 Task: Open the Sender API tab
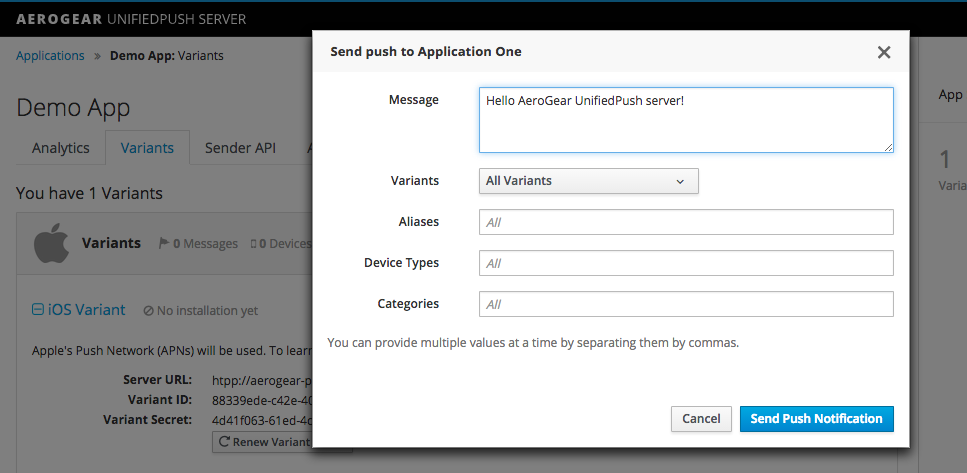(x=240, y=148)
